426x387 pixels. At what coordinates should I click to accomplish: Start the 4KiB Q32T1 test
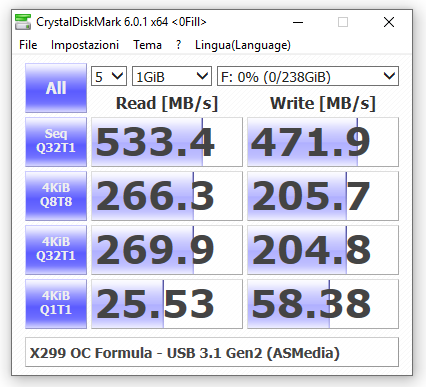(56, 250)
